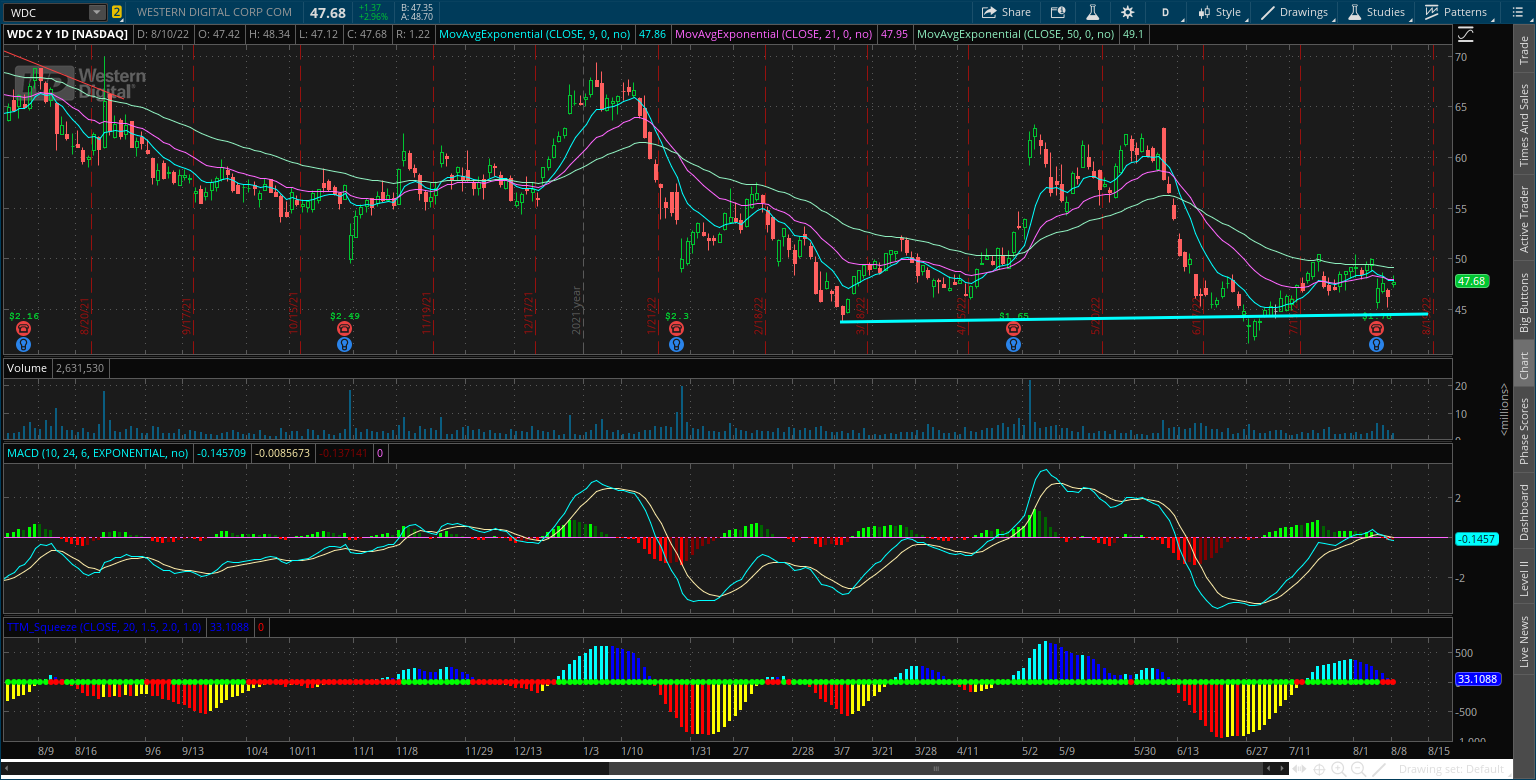Open the WDC symbol dropdown
1536x780 pixels.
pos(95,12)
